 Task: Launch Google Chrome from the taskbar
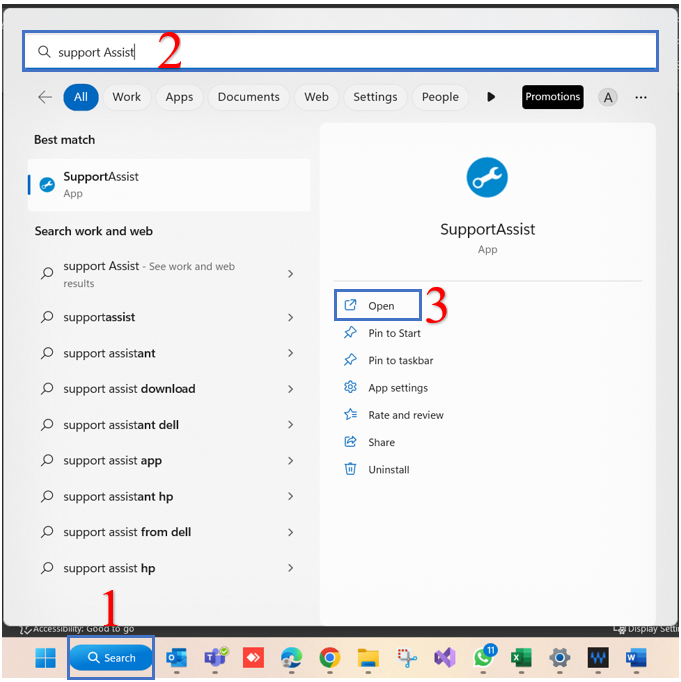point(330,658)
